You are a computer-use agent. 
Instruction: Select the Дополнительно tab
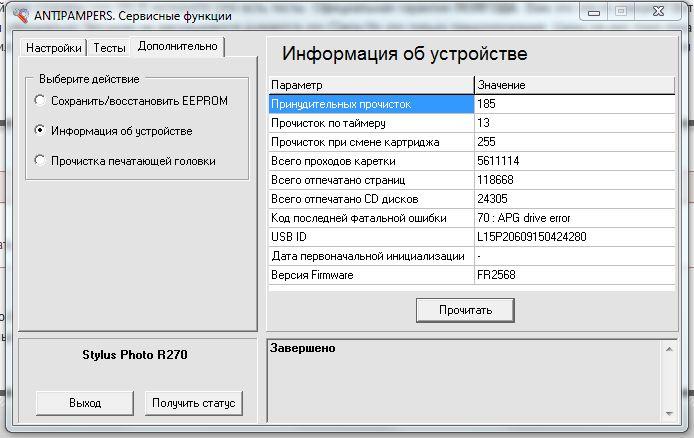[177, 46]
